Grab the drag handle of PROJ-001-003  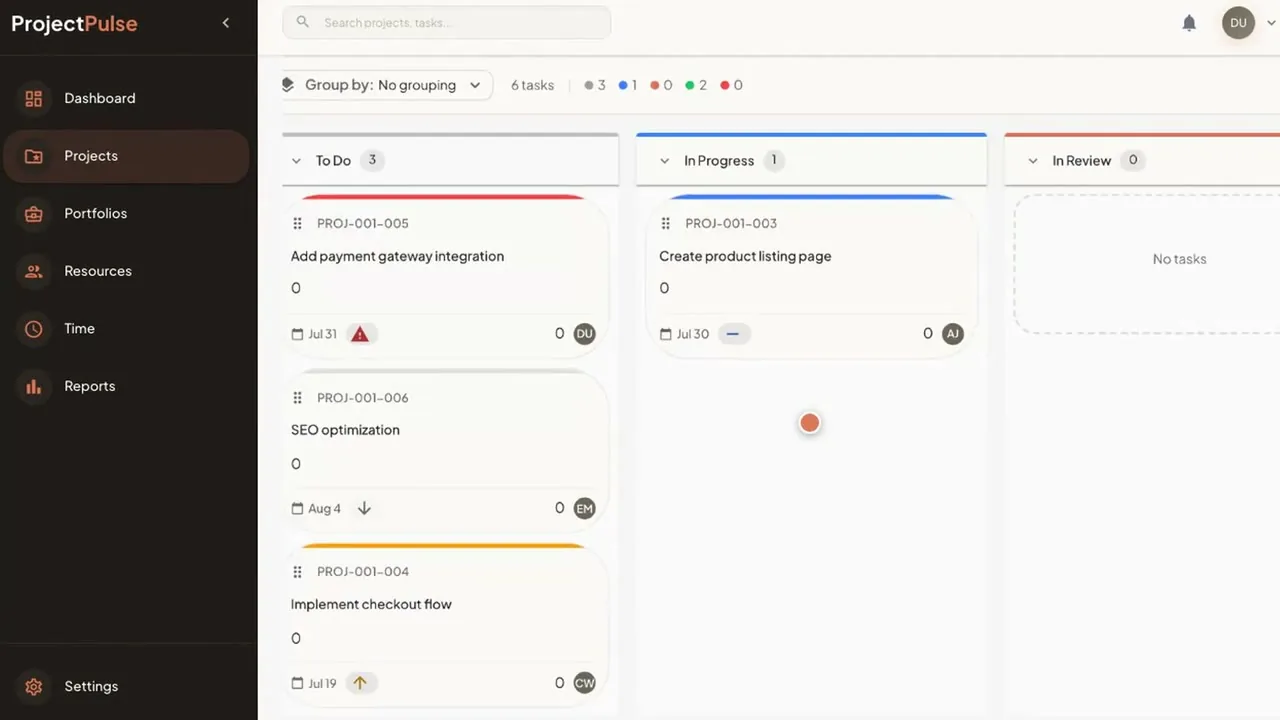pos(666,223)
